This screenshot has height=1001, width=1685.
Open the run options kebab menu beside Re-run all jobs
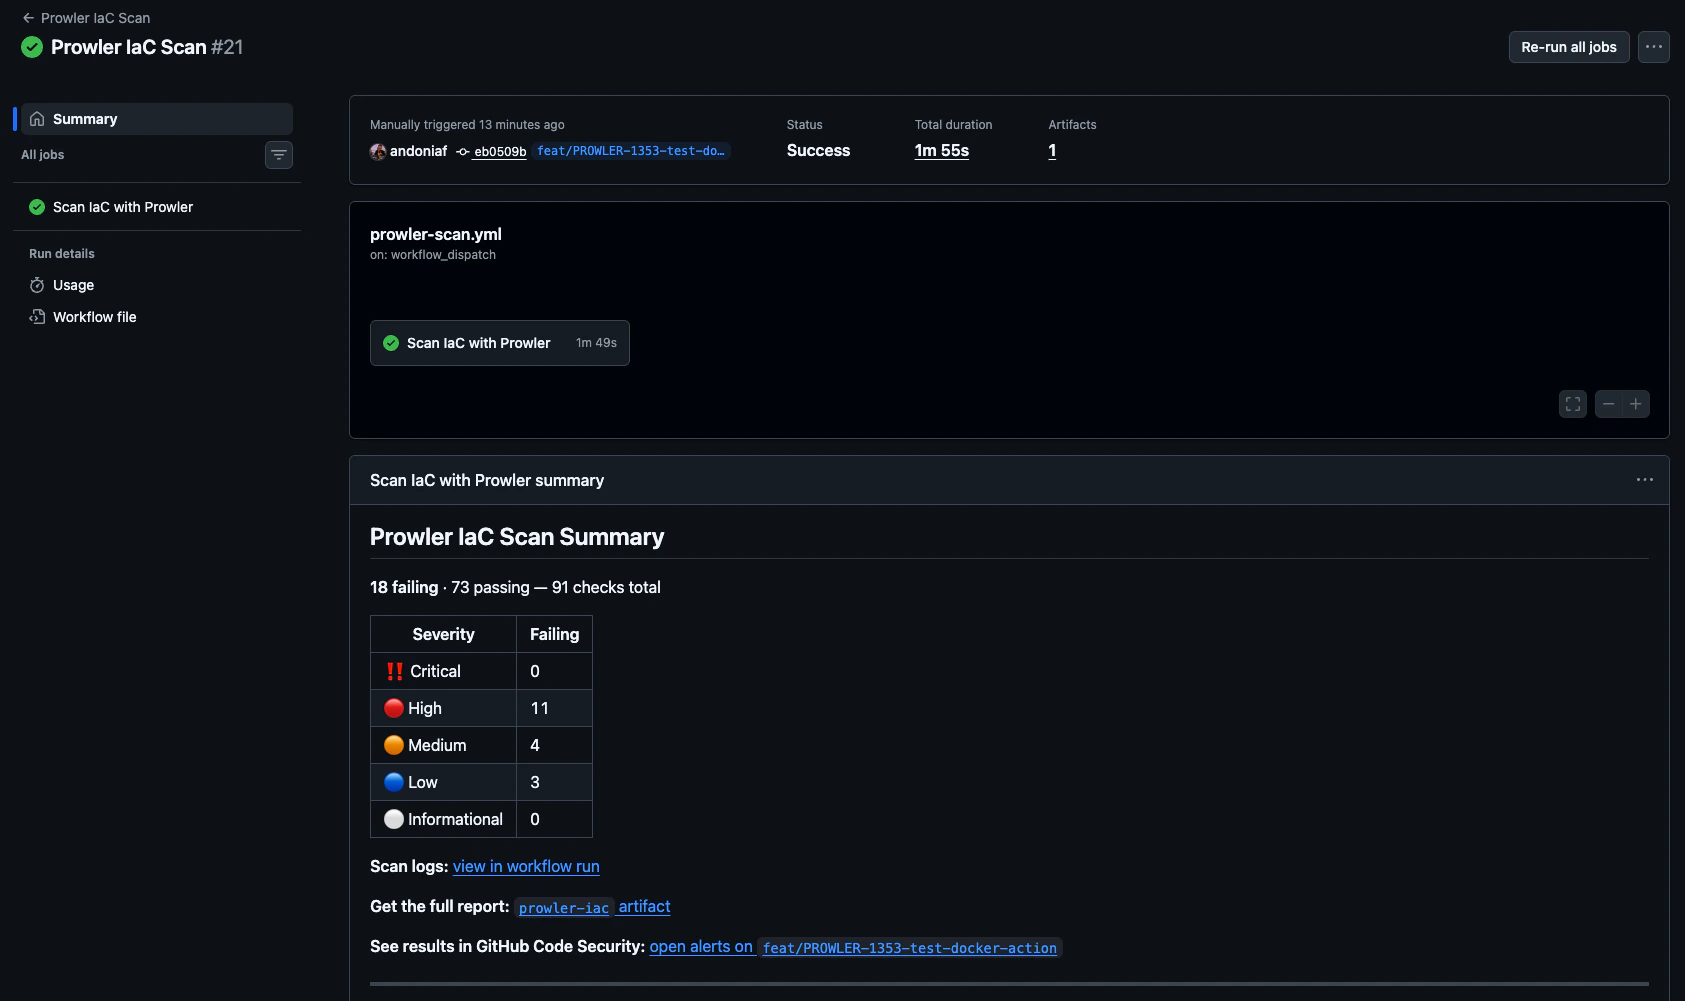coord(1654,46)
